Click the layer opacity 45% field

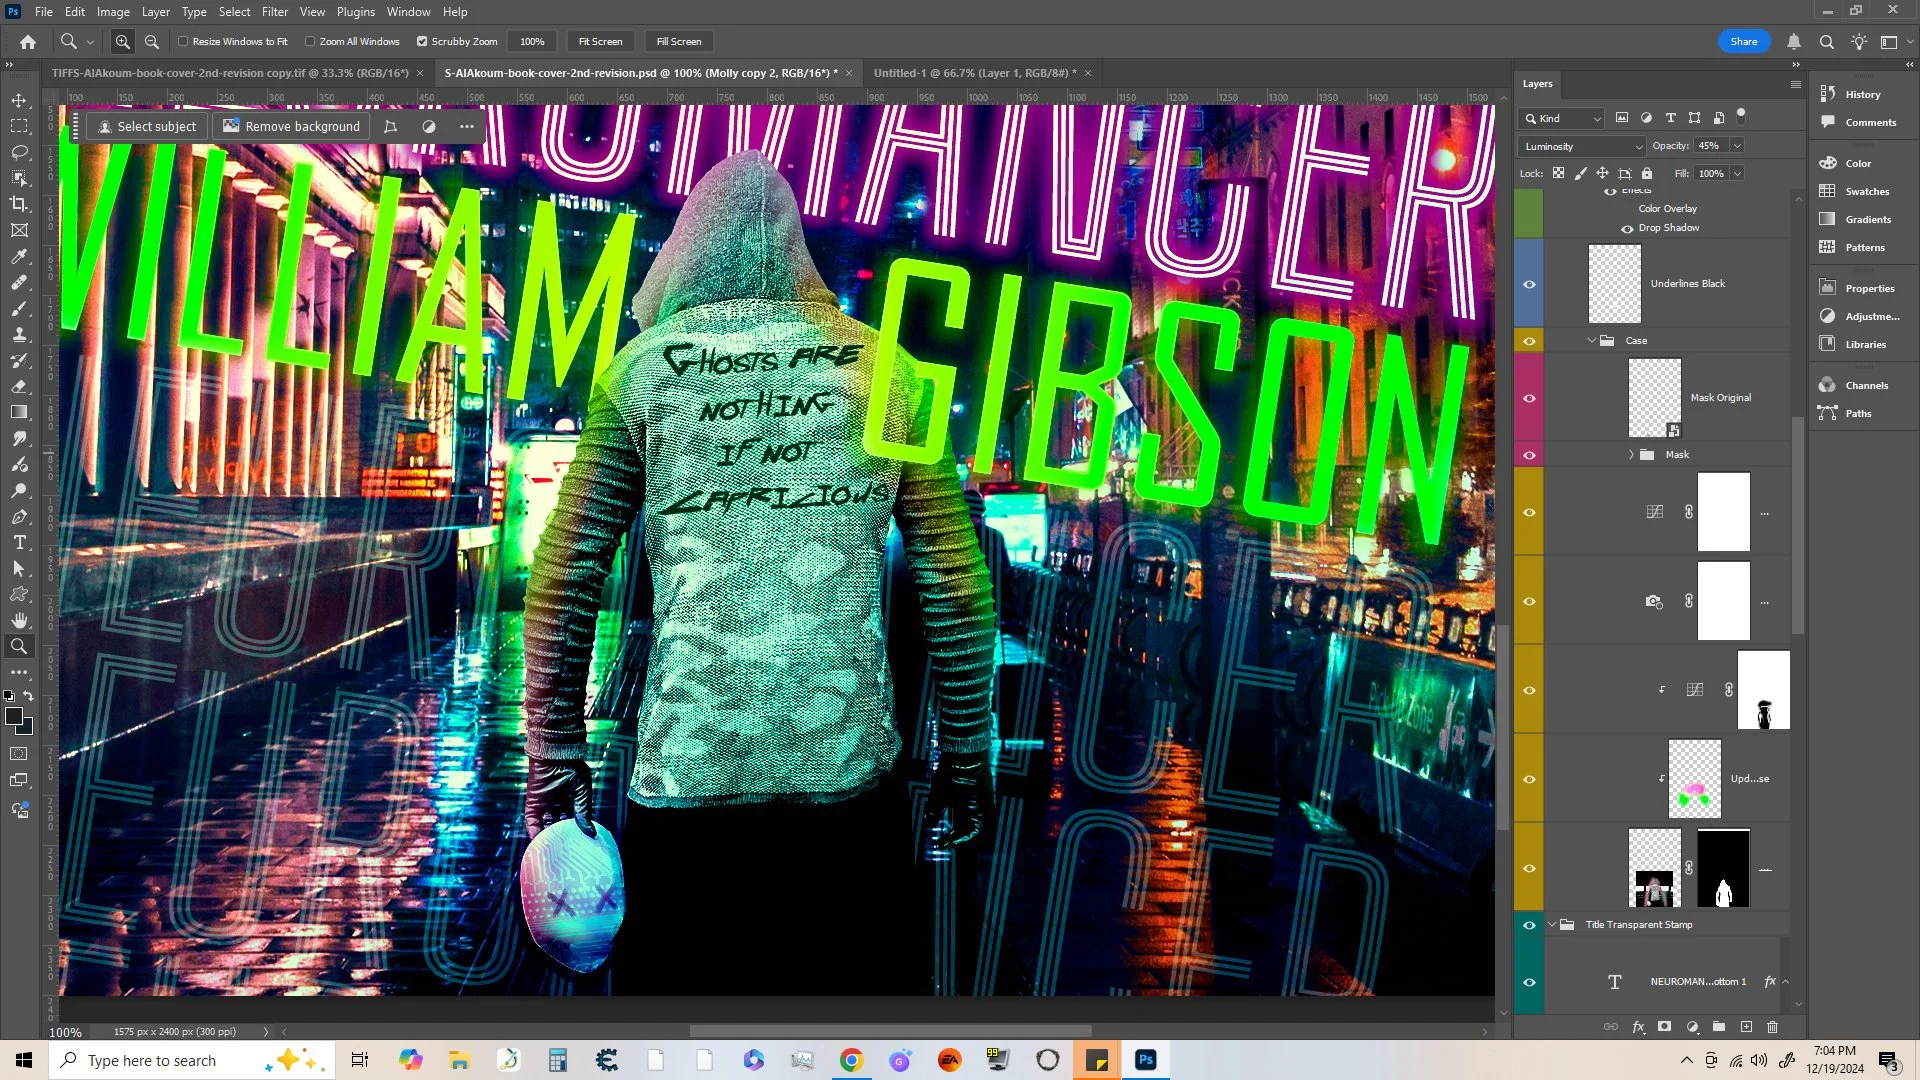click(1708, 146)
